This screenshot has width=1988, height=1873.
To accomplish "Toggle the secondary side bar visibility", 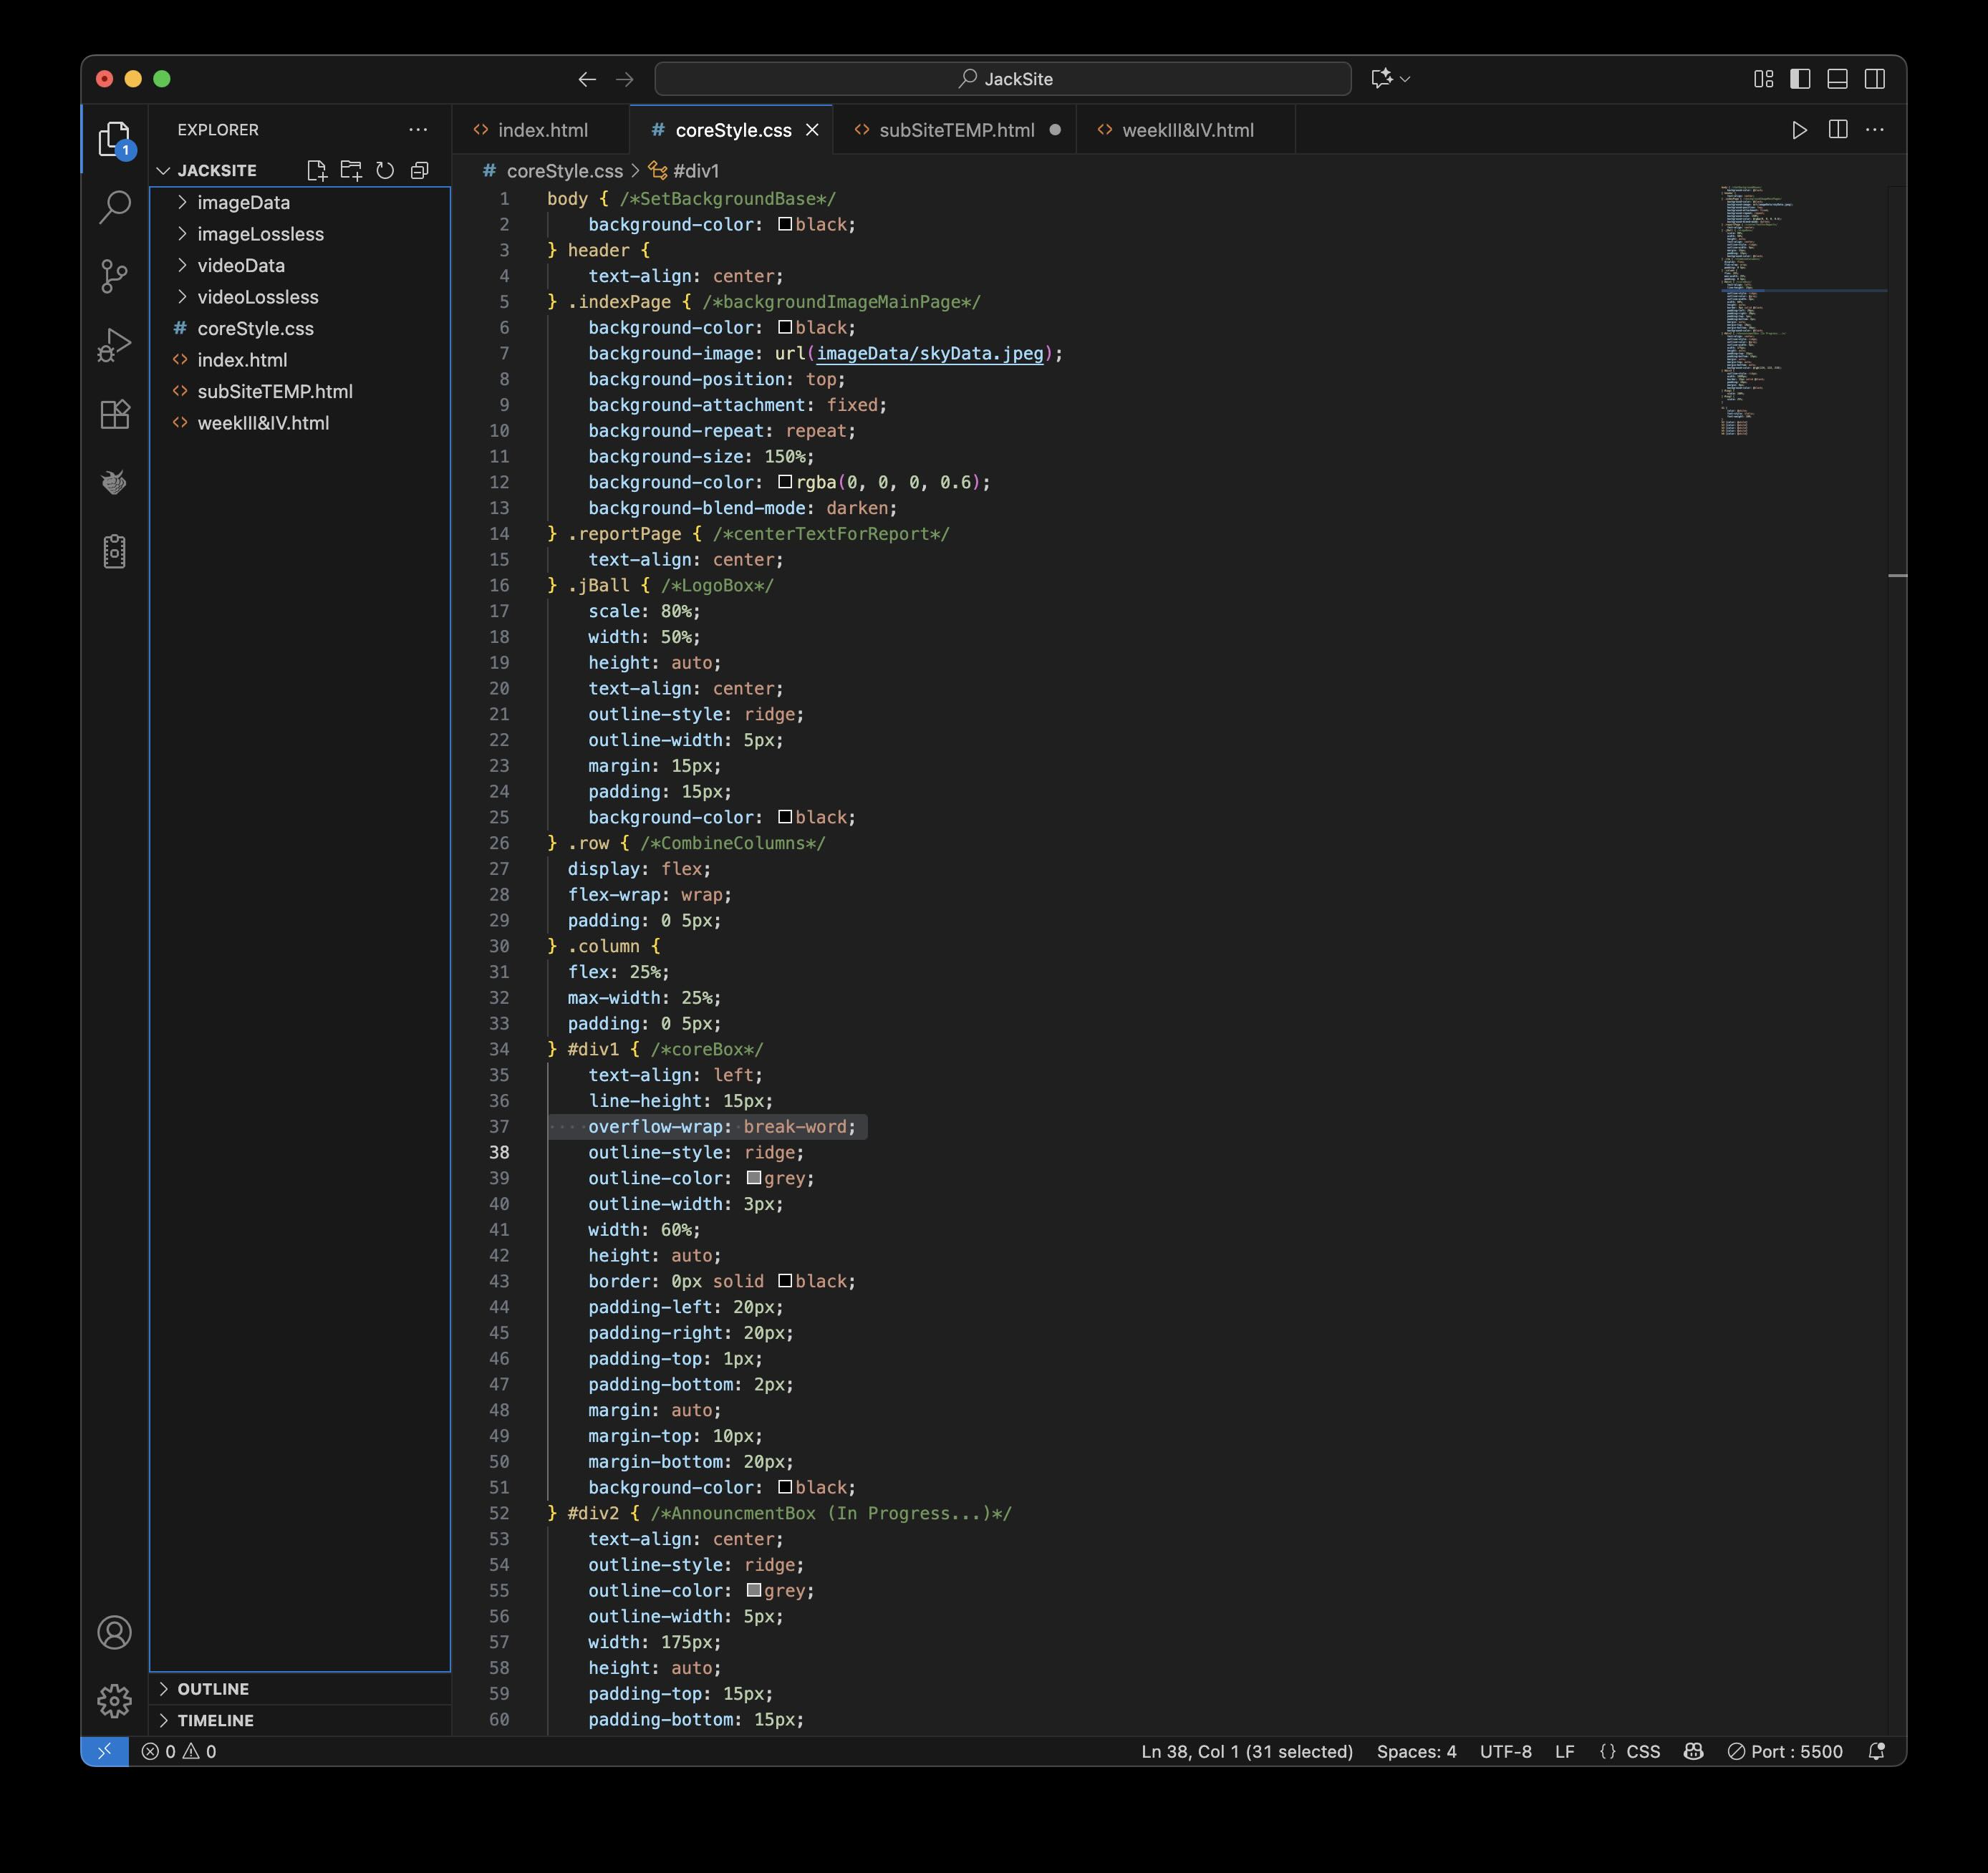I will (1875, 79).
